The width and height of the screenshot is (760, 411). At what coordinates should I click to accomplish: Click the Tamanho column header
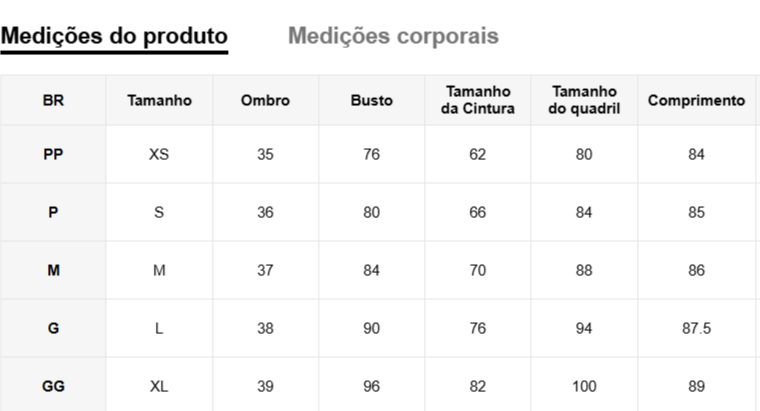click(x=159, y=100)
